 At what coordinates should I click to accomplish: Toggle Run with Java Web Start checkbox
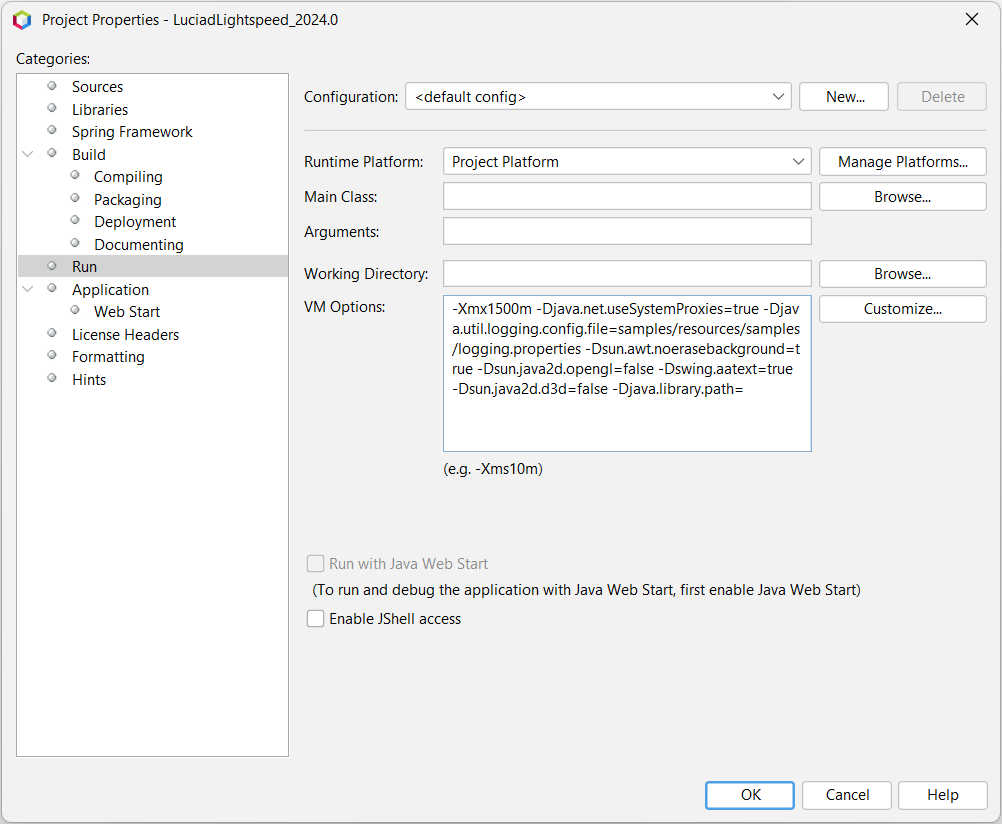[315, 564]
